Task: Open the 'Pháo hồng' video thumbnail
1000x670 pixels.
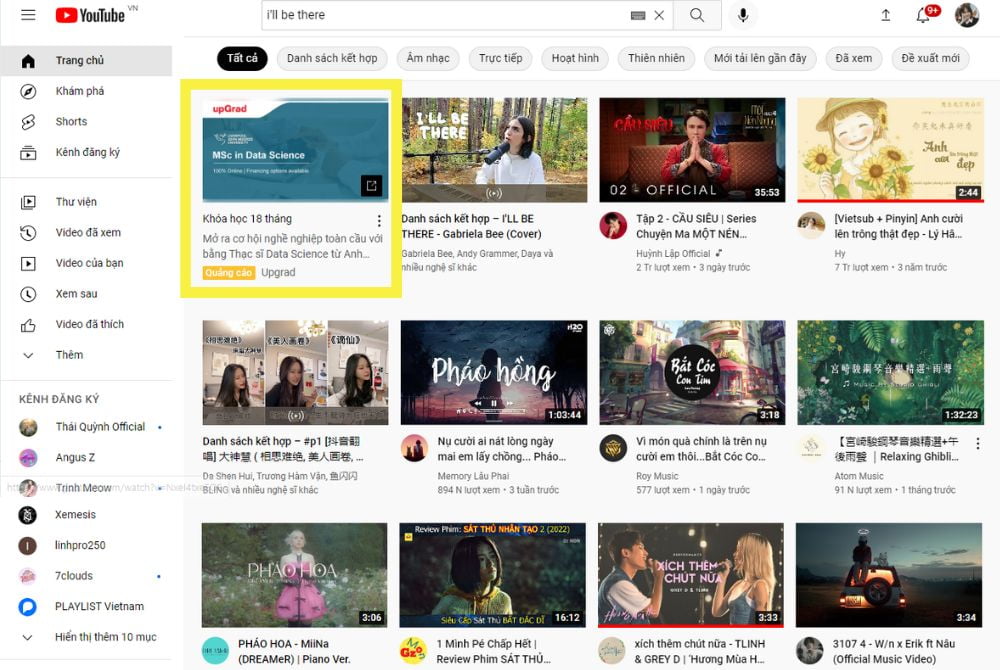Action: 493,374
